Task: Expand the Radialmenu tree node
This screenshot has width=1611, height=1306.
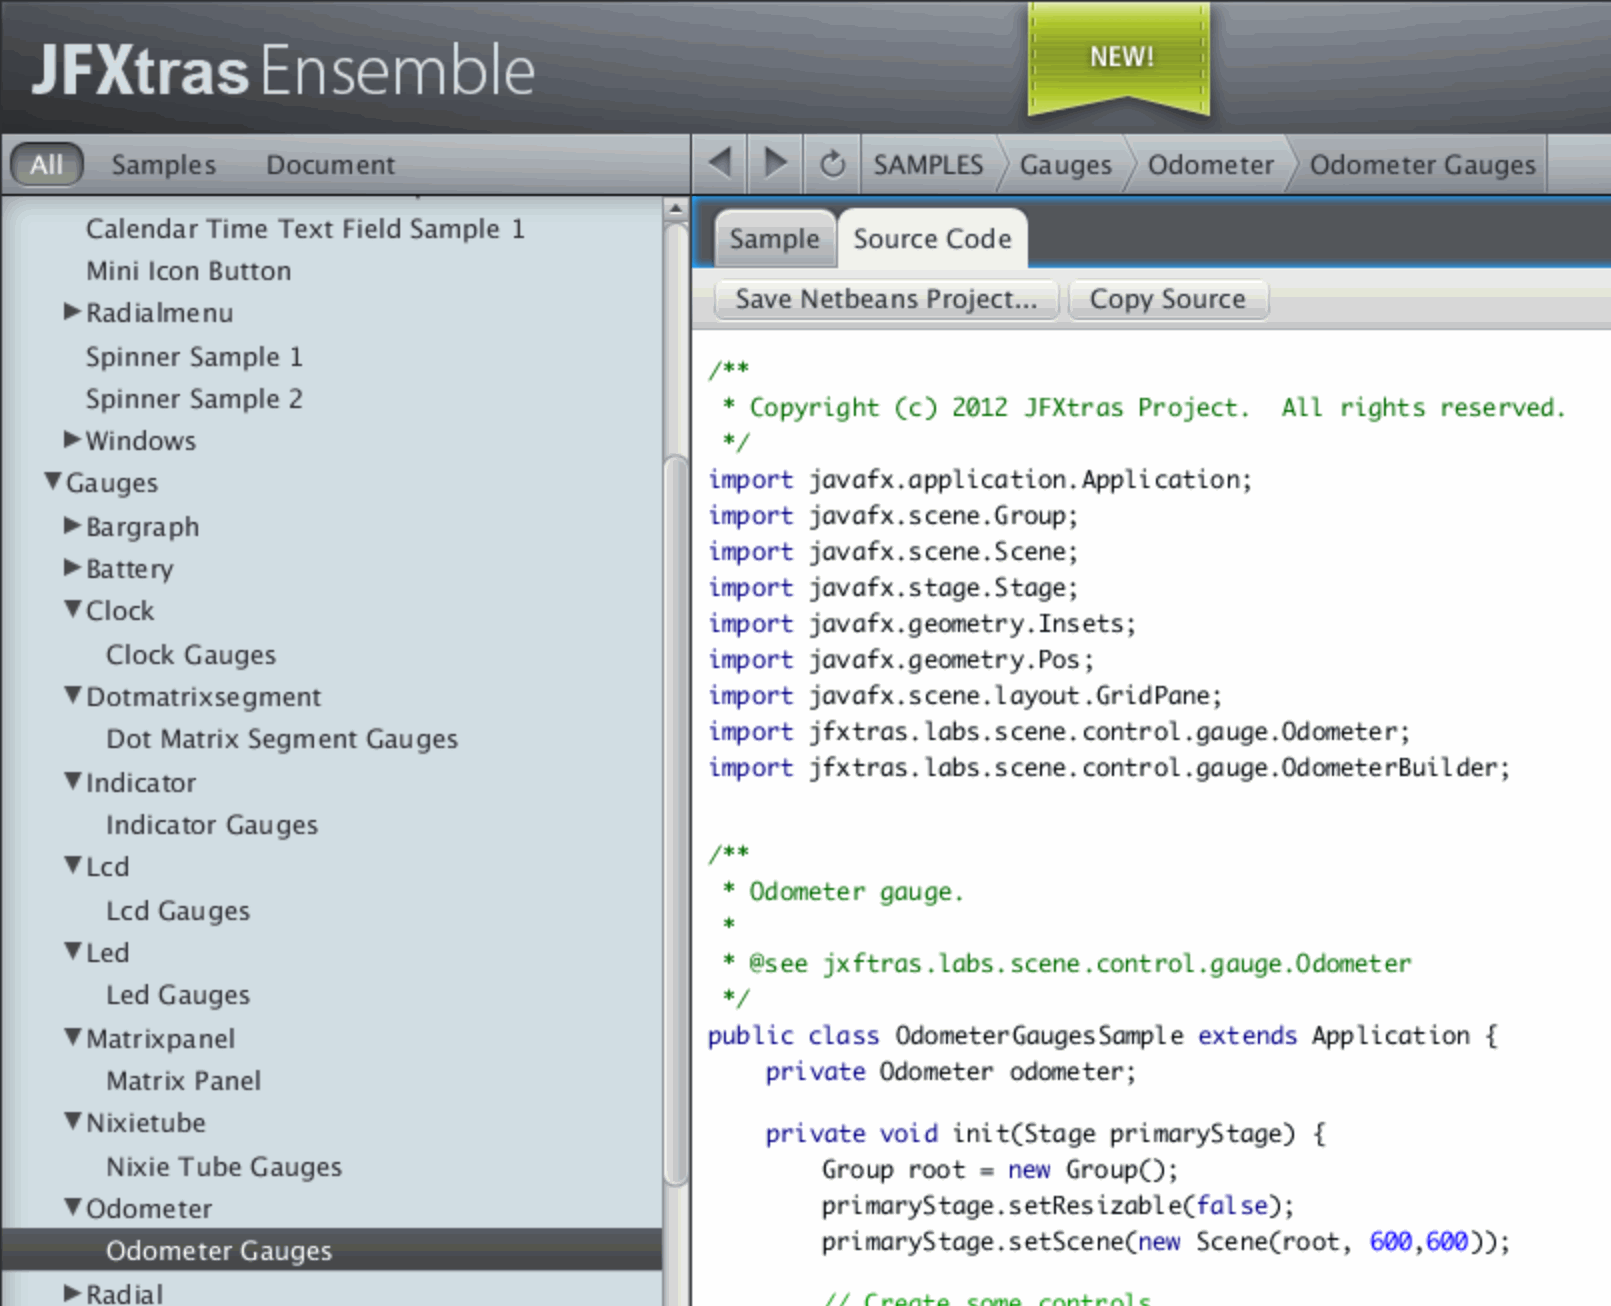Action: click(72, 312)
